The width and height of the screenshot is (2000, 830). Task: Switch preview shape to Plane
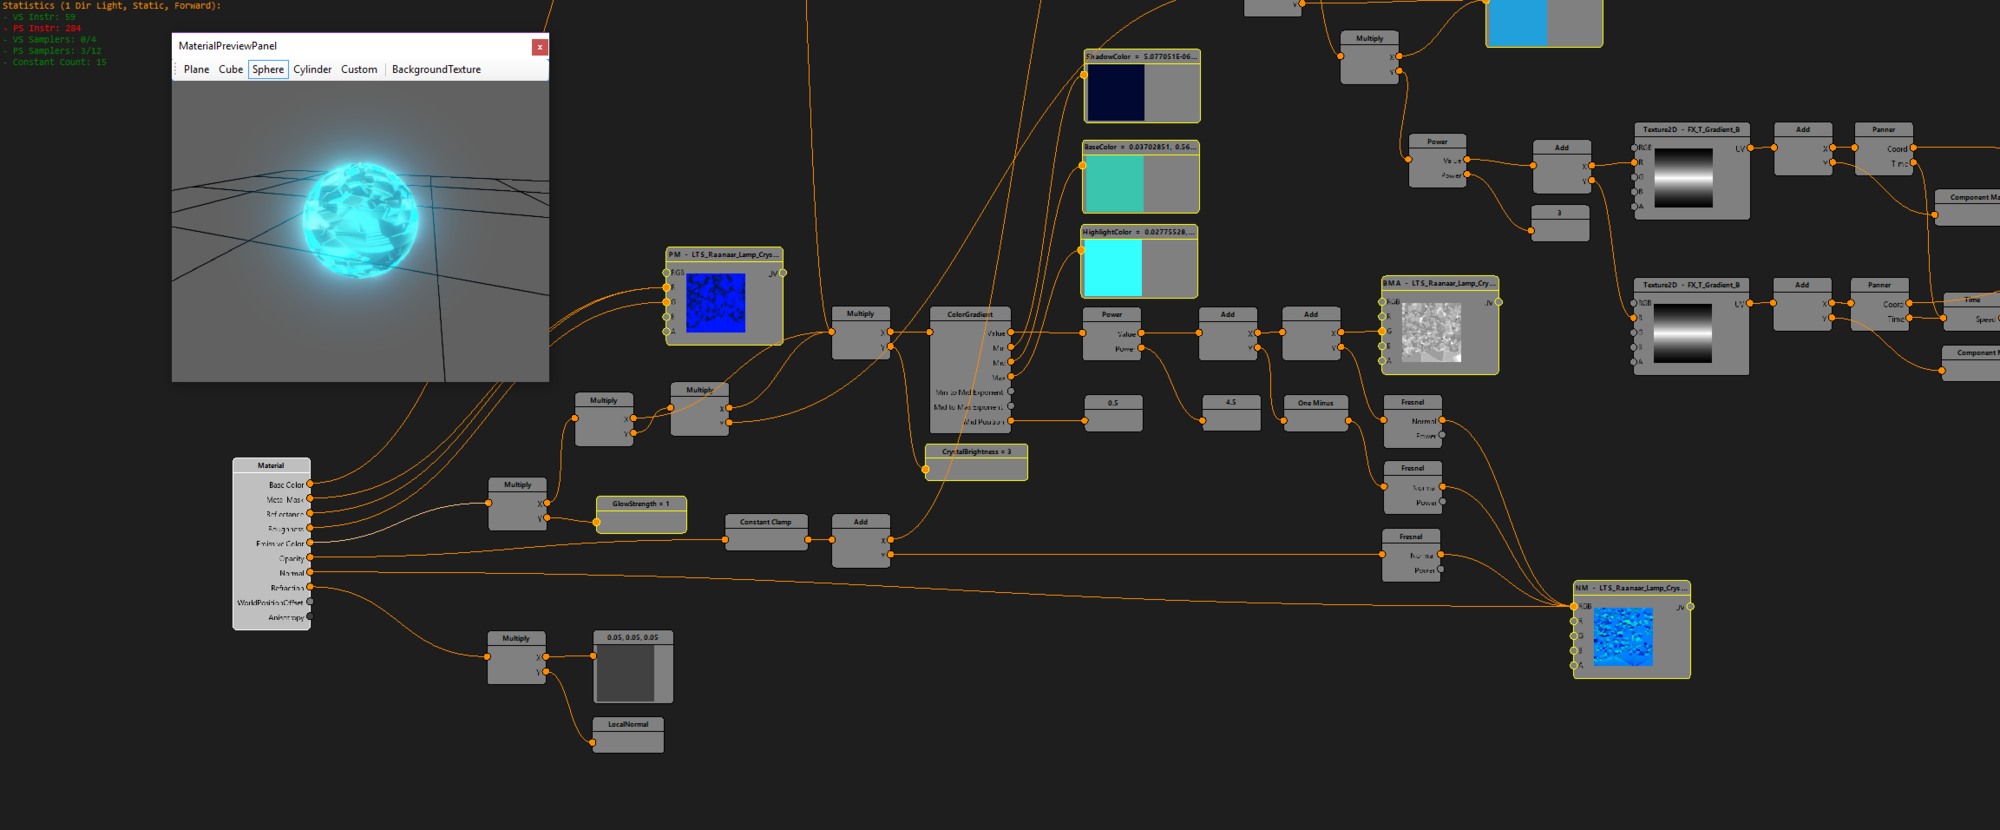coord(196,70)
